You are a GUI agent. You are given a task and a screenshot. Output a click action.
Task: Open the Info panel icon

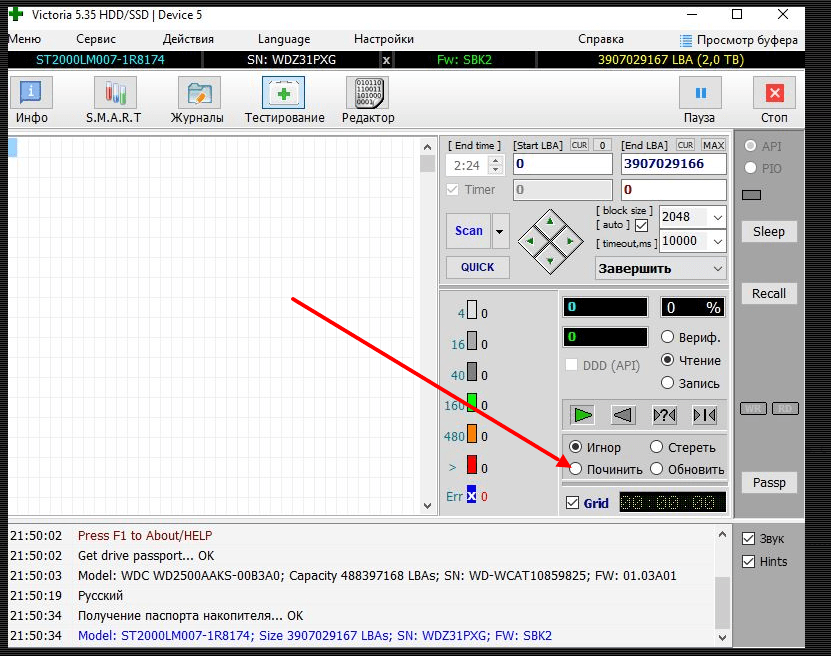point(32,93)
